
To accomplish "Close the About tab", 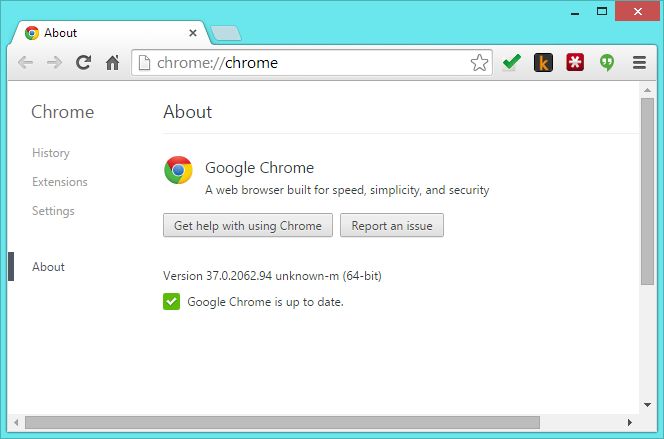I will (x=193, y=33).
